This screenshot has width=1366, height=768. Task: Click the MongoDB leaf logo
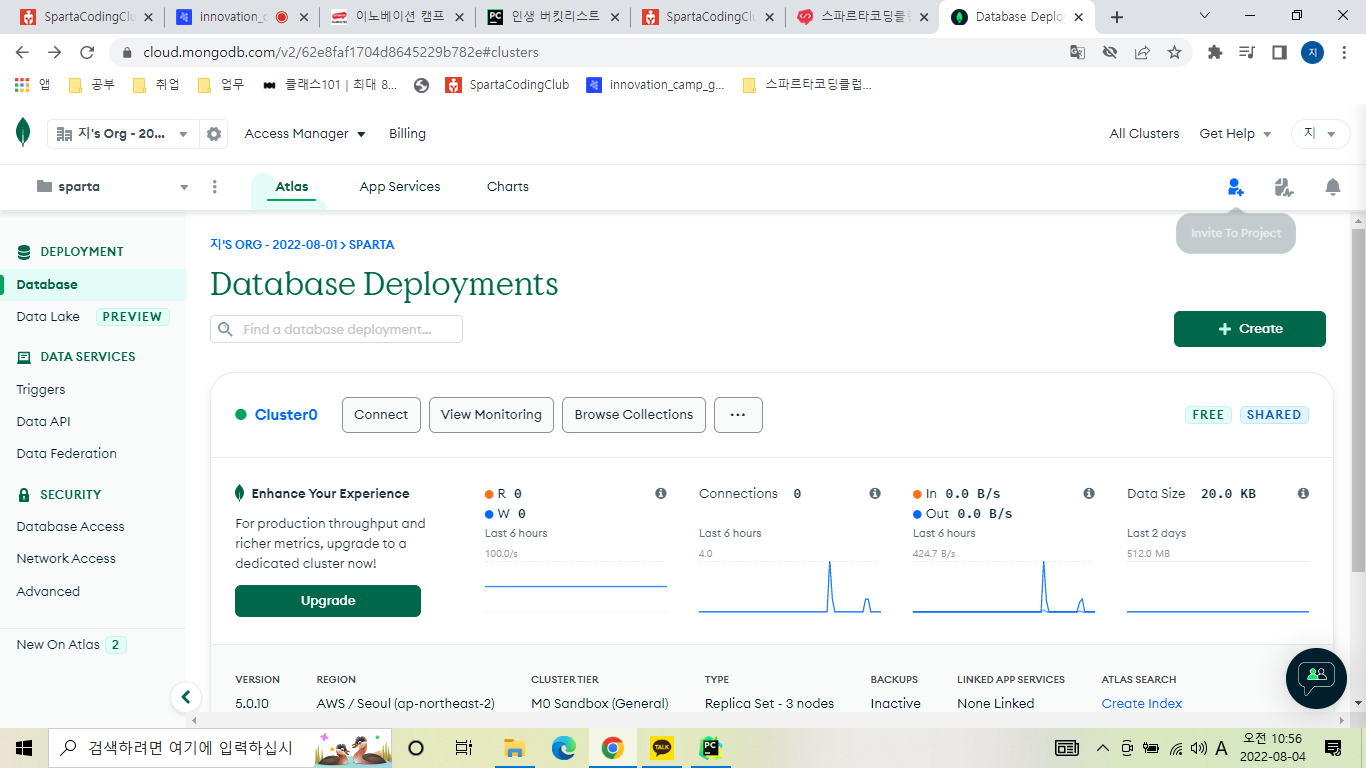23,133
